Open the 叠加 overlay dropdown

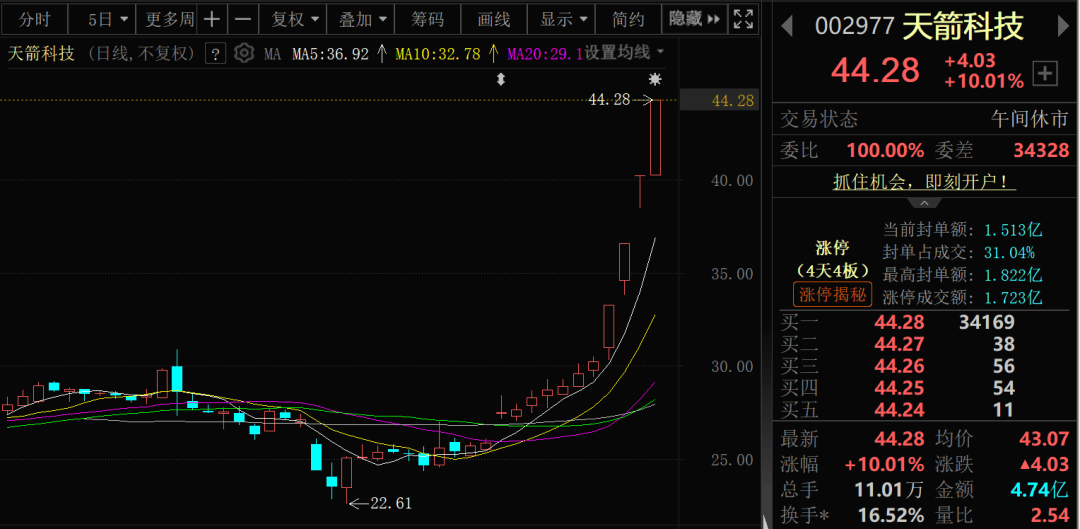[362, 19]
